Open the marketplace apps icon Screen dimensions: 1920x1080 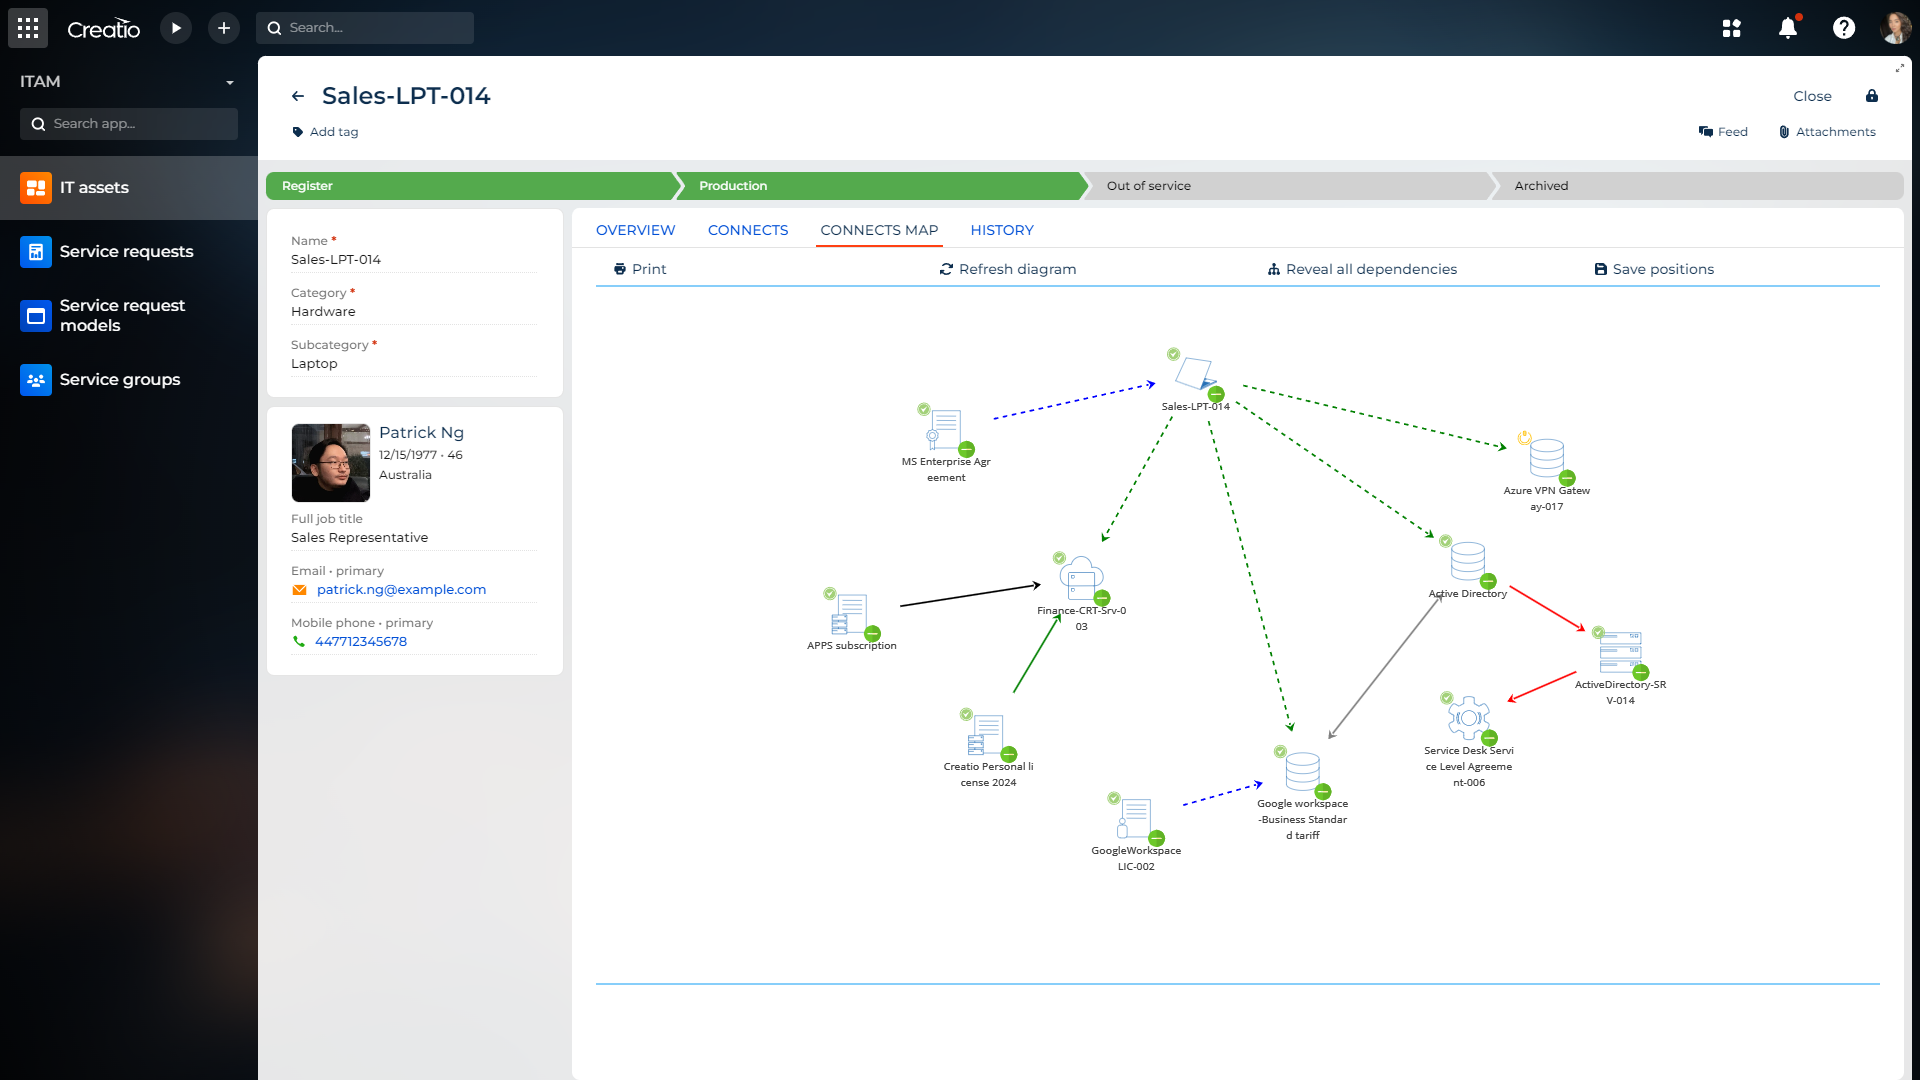pyautogui.click(x=1732, y=28)
